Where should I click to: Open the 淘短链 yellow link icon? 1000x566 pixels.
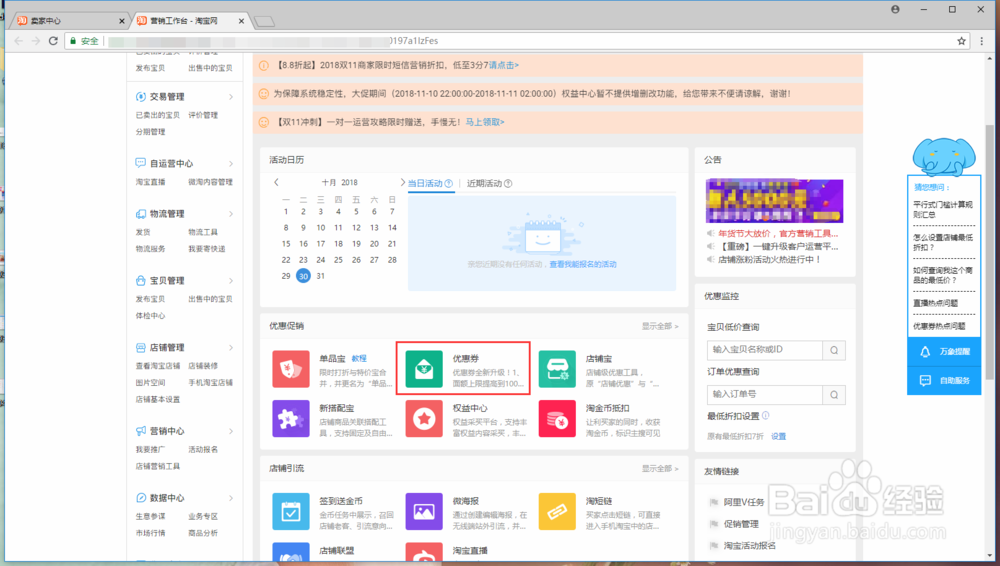[557, 511]
